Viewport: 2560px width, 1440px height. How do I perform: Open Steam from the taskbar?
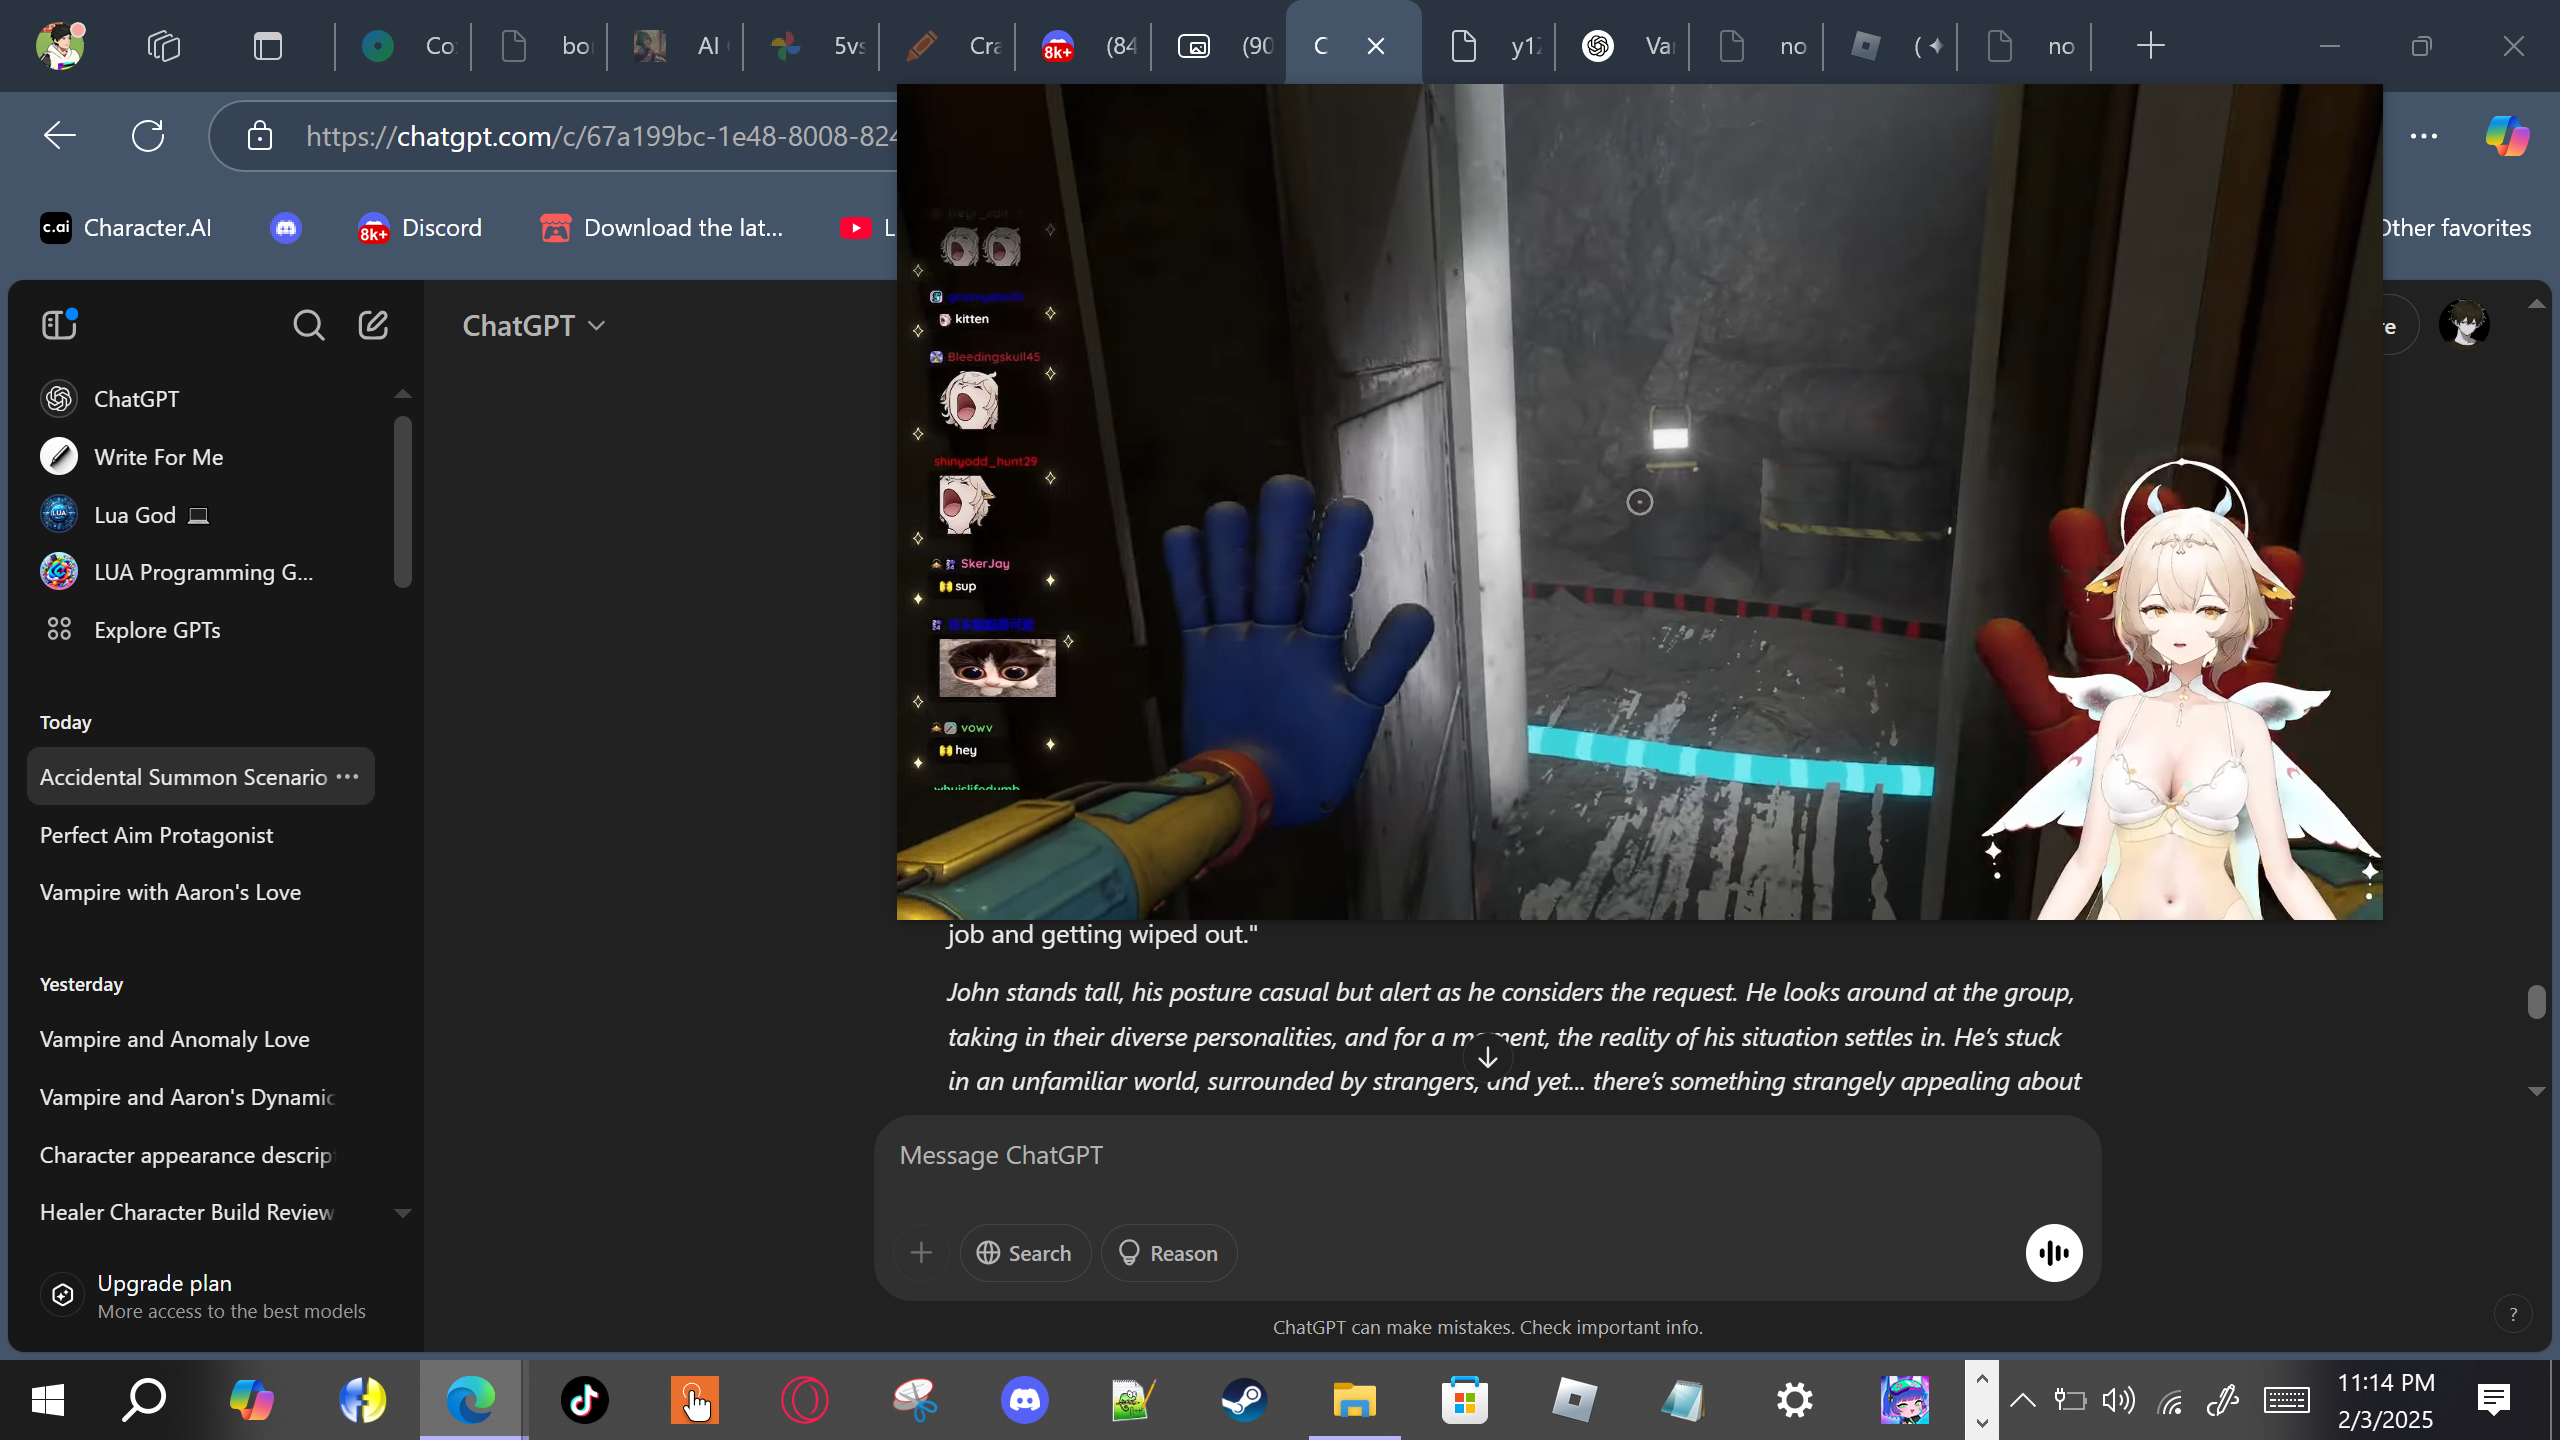[1244, 1400]
